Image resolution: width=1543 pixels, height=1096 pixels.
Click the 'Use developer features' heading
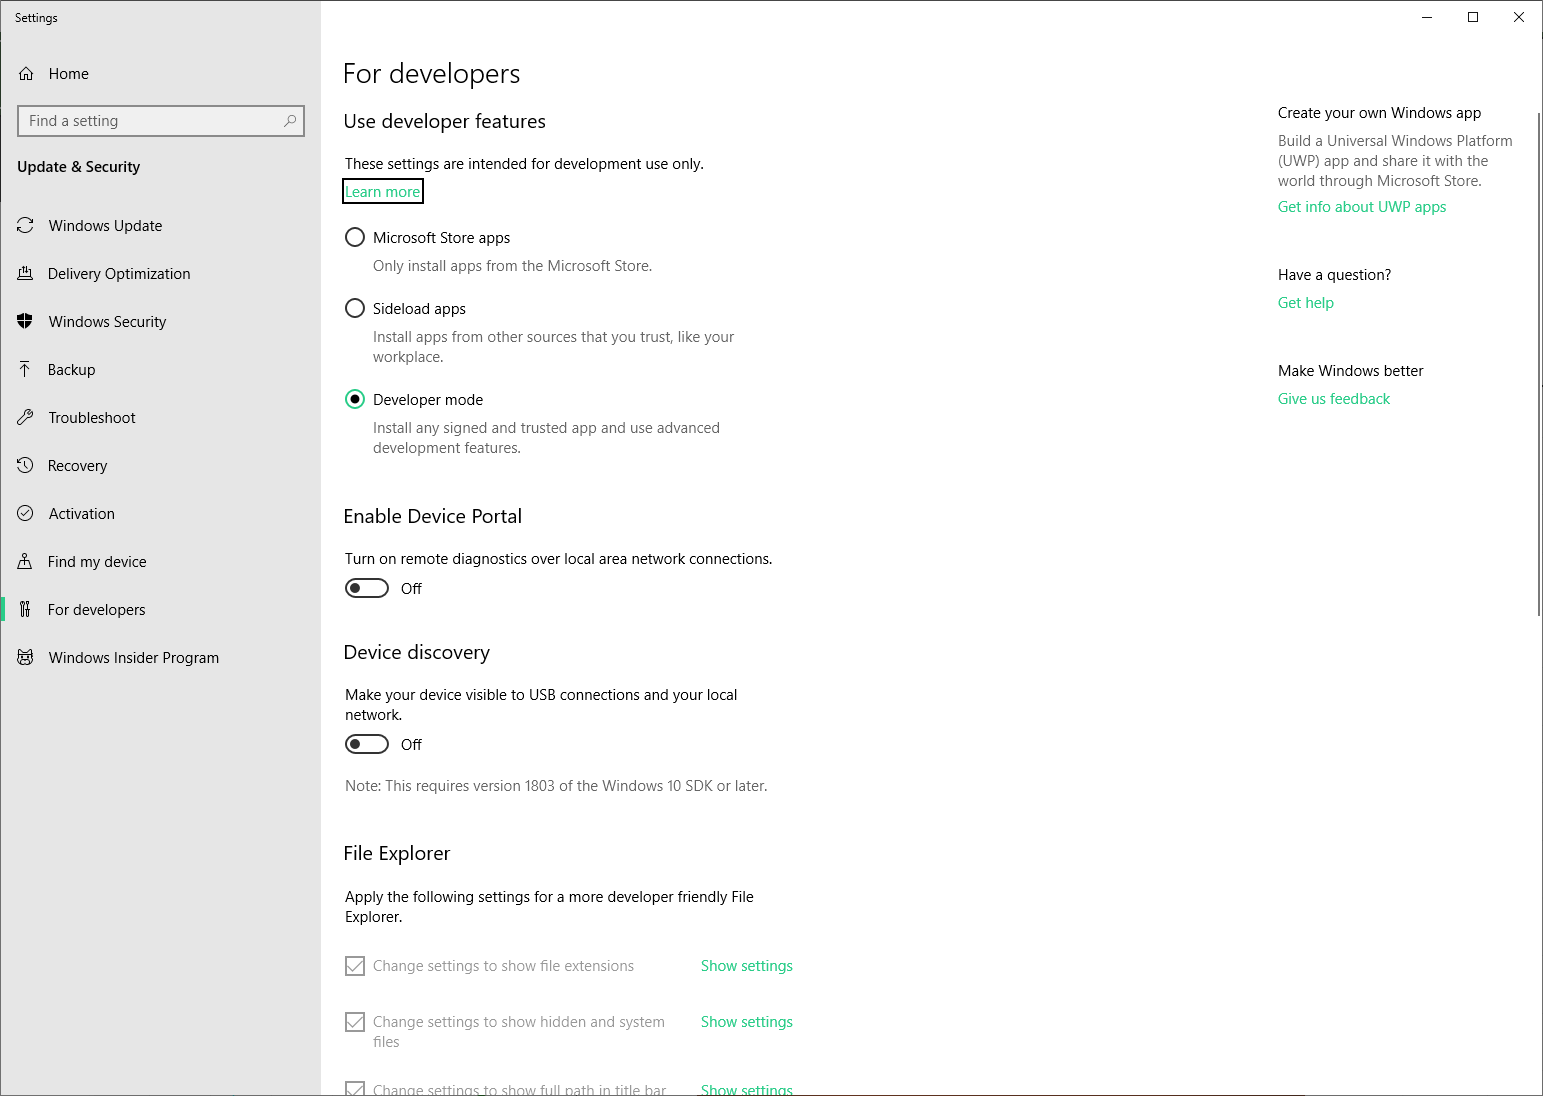point(445,121)
